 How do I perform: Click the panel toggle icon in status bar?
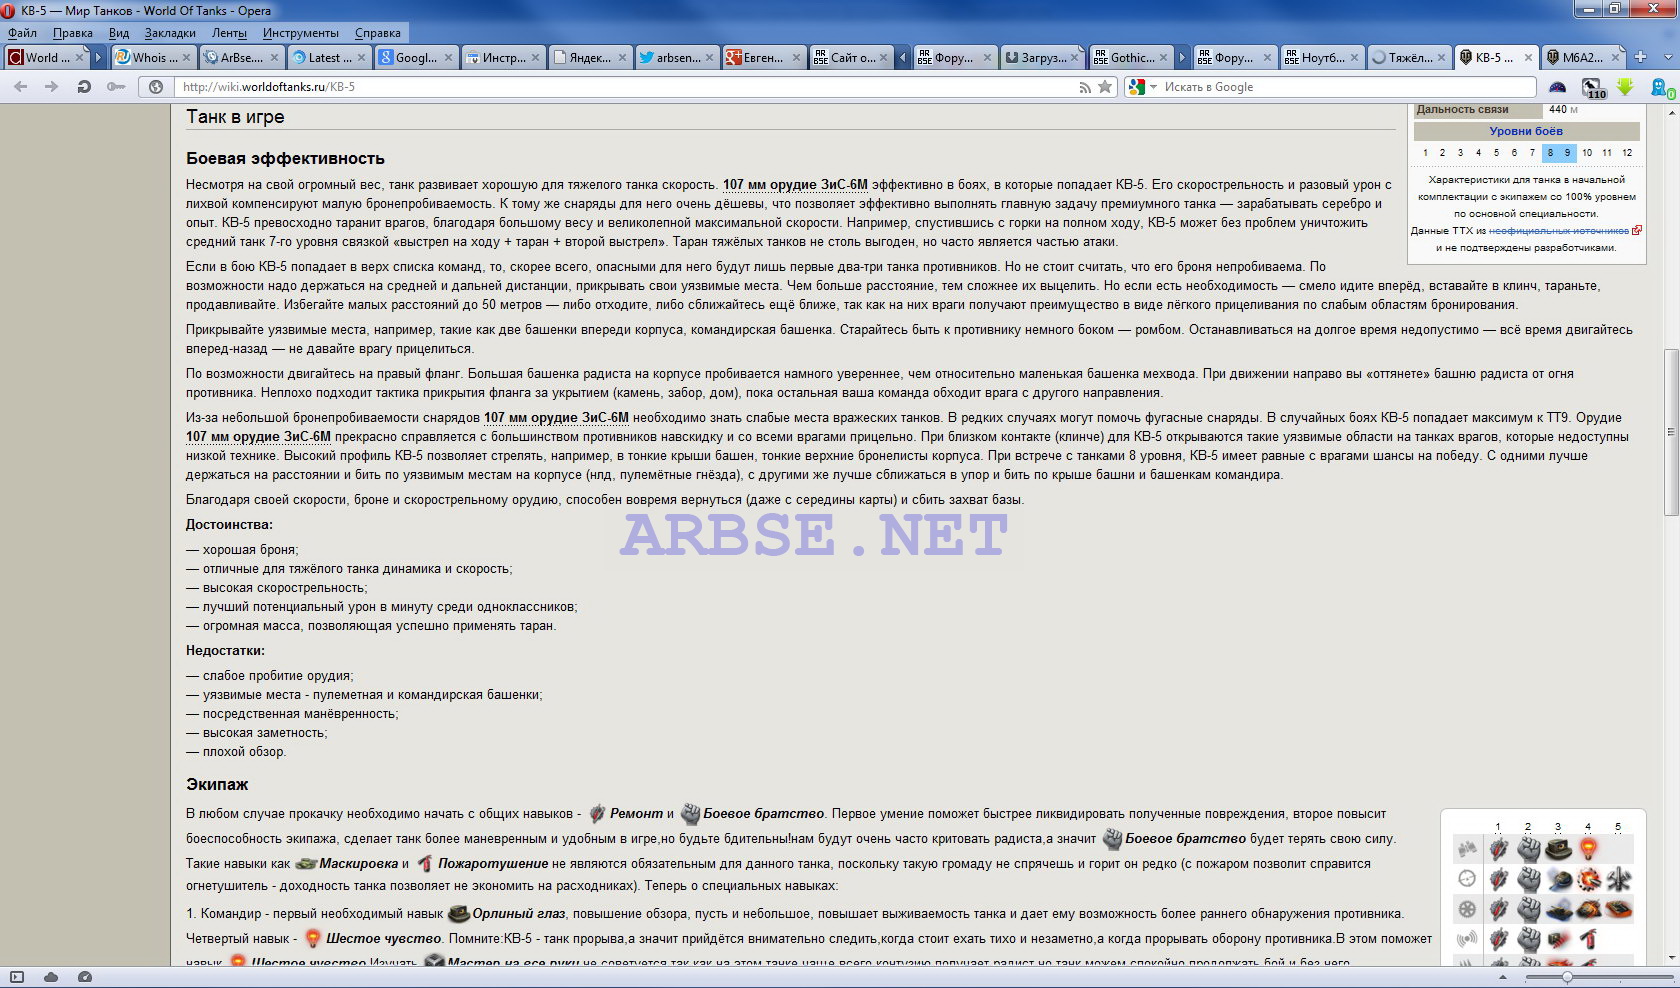(17, 977)
